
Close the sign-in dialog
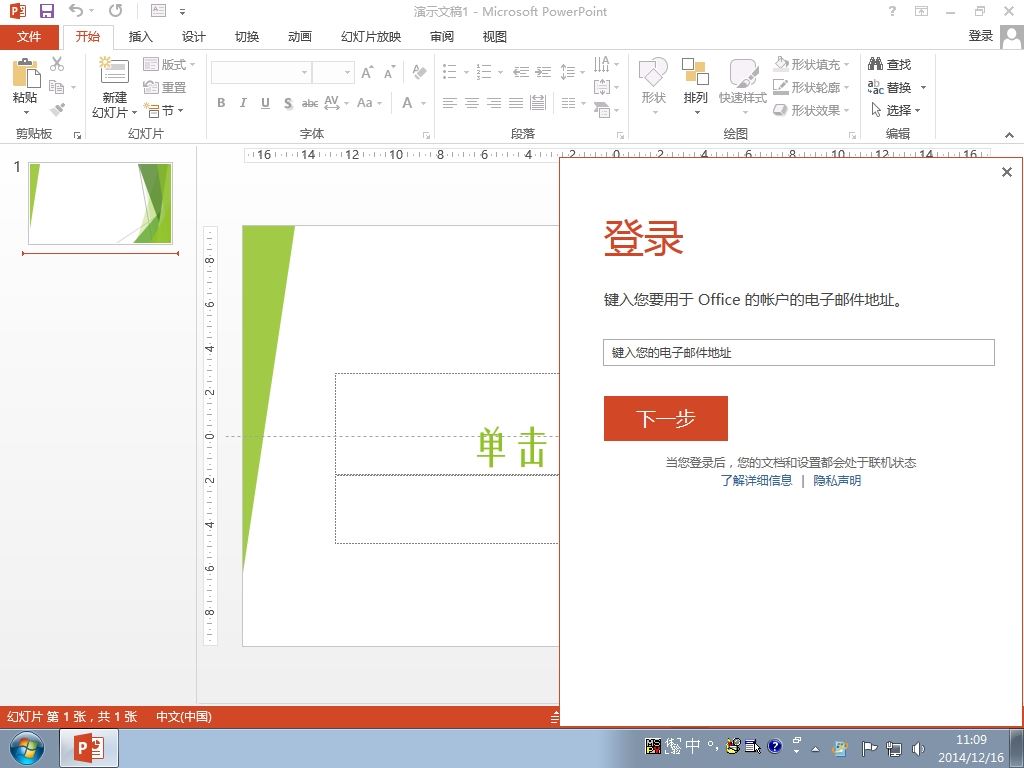point(1006,172)
